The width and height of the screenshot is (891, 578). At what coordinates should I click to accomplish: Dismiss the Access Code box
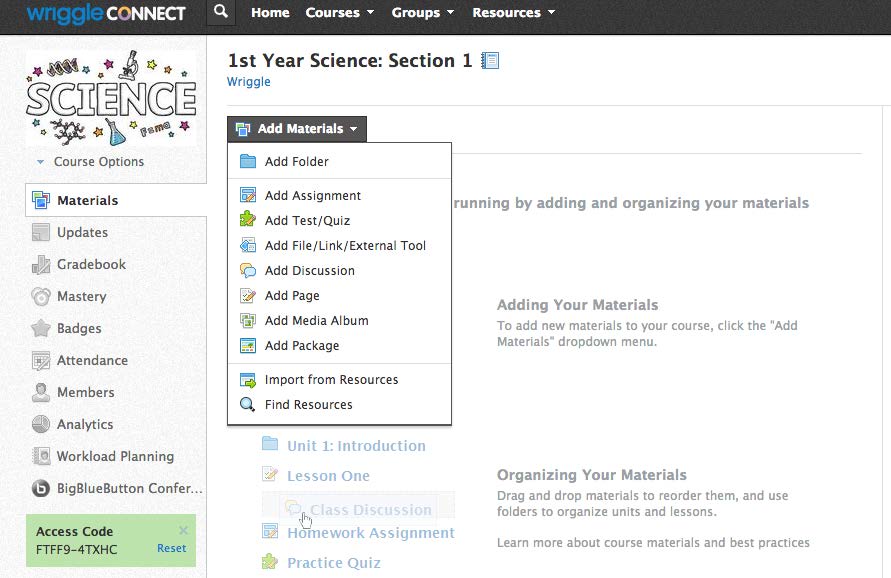(x=183, y=531)
